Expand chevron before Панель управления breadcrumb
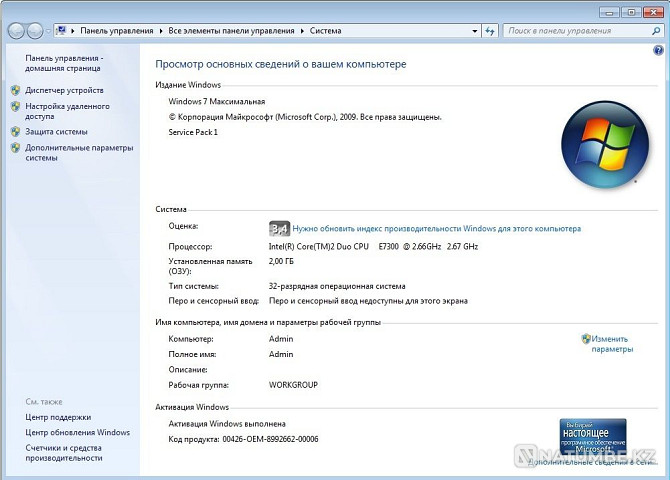 coord(73,31)
